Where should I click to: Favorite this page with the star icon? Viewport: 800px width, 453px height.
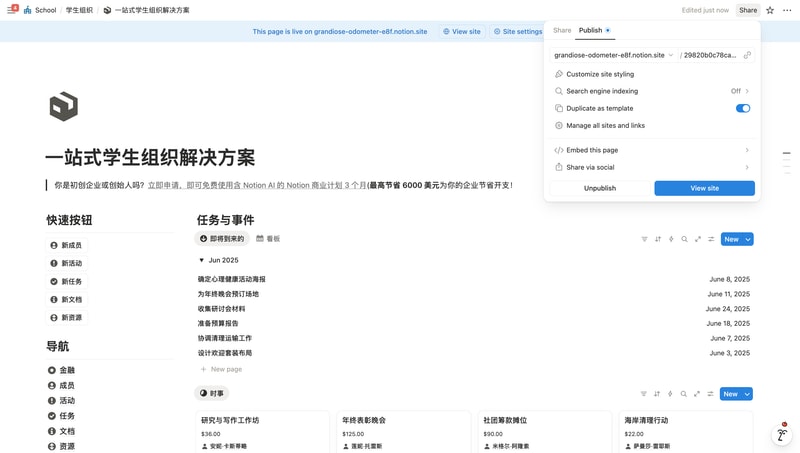(770, 10)
